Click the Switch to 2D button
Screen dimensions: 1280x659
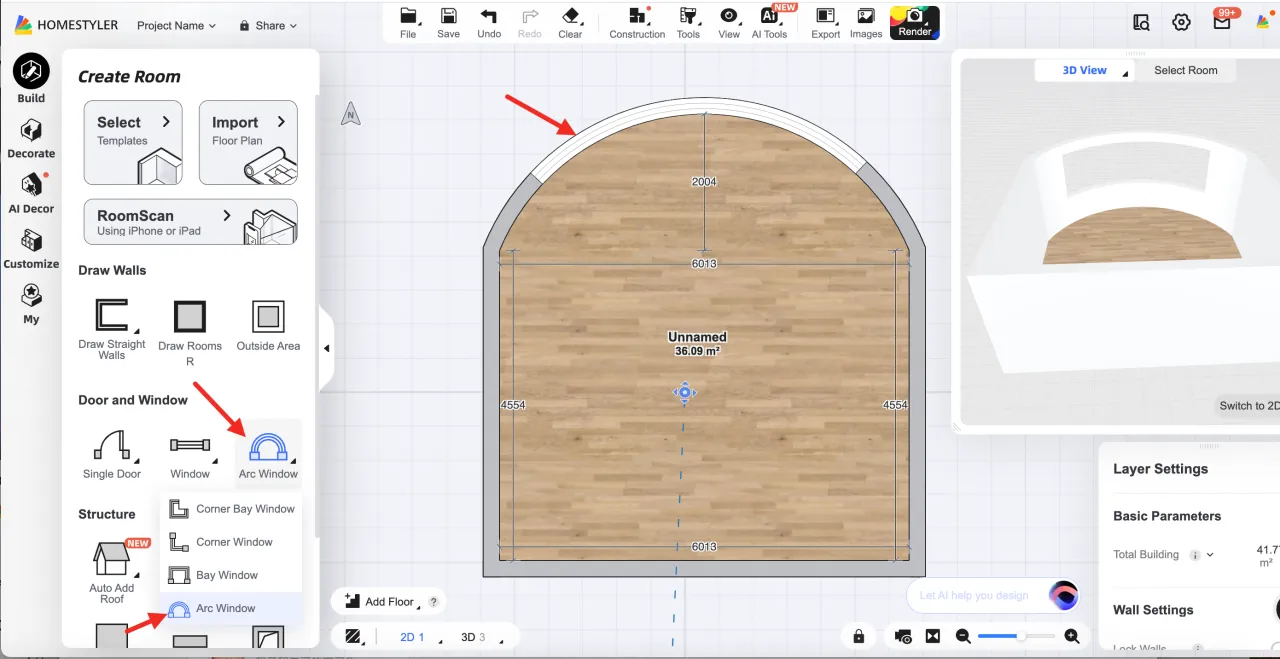[x=1248, y=406]
